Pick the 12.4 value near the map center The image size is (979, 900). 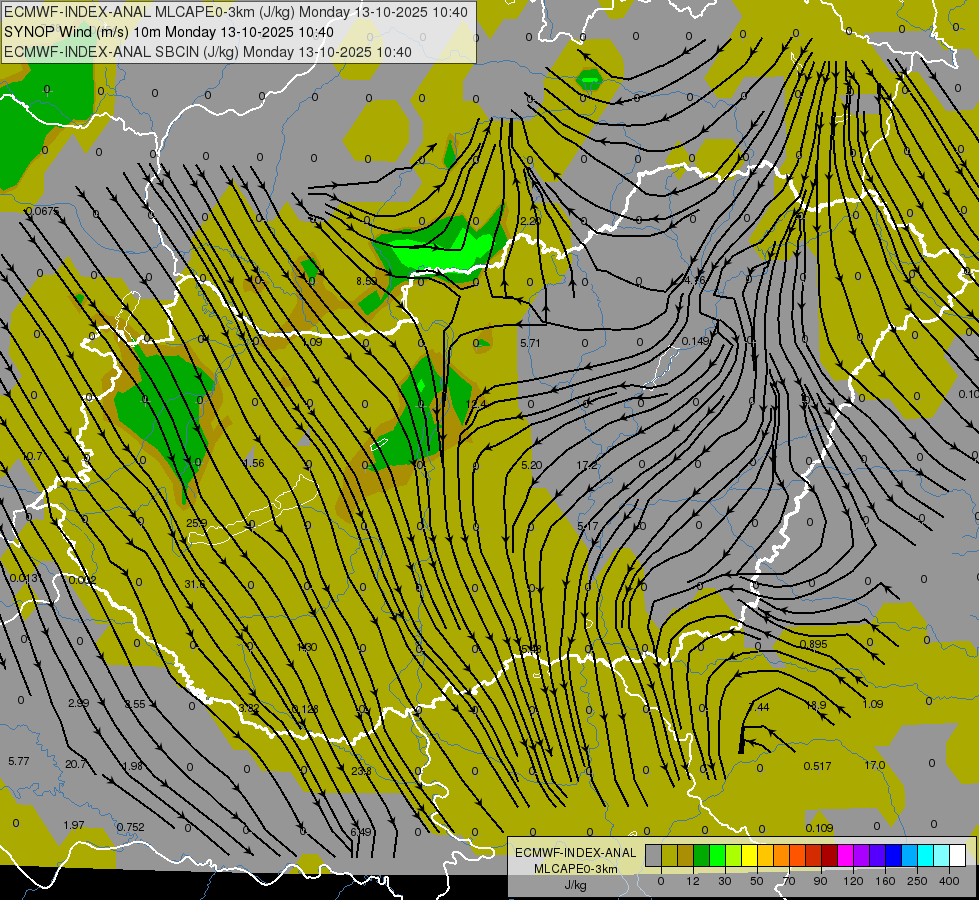[476, 405]
